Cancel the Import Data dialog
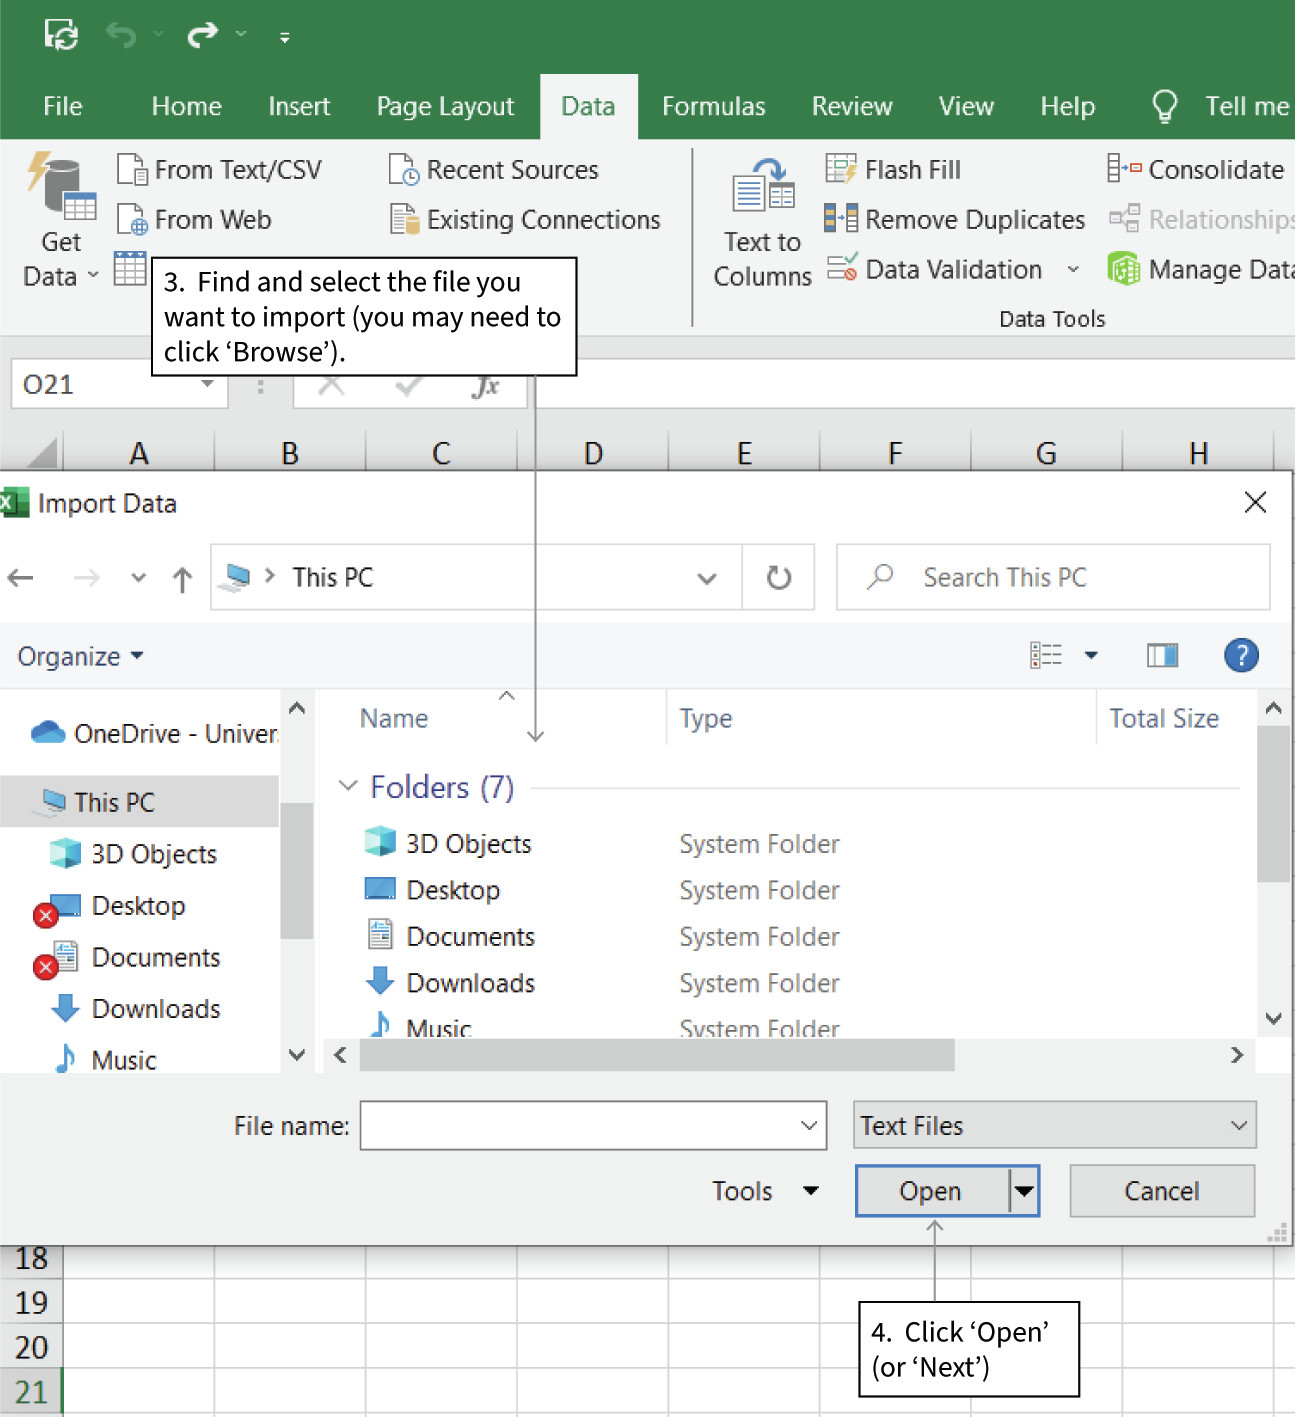The width and height of the screenshot is (1299, 1417). [1161, 1191]
